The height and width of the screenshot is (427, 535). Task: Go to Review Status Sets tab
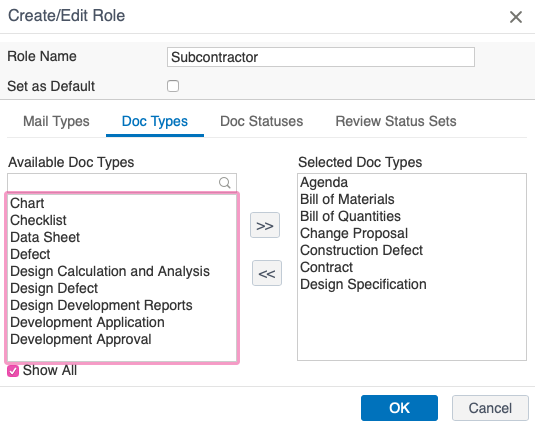(x=396, y=121)
